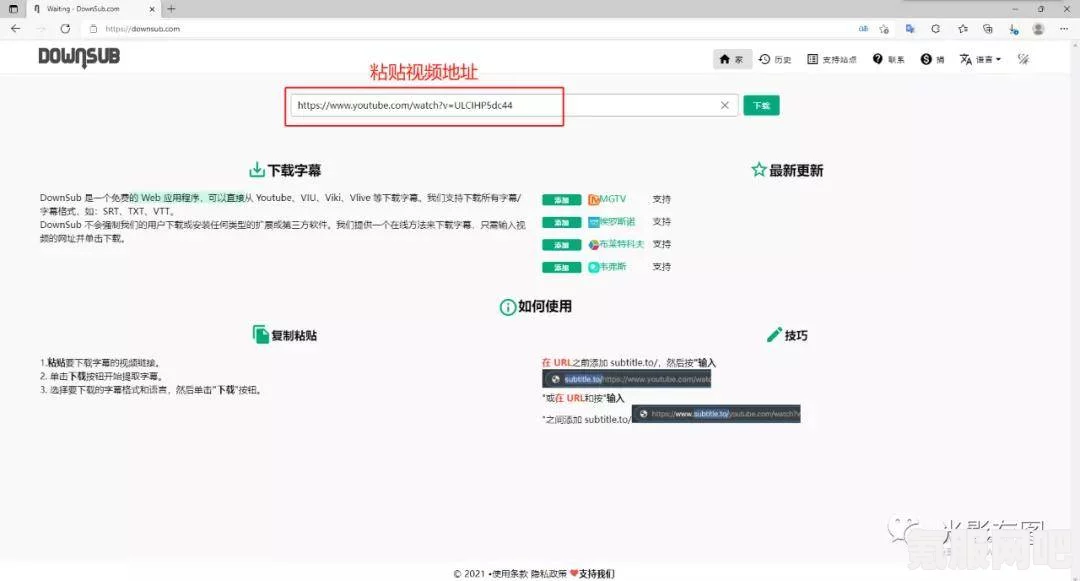1080x581 pixels.
Task: Click the 隐私政策 privacy link in footer
Action: pyautogui.click(x=549, y=573)
